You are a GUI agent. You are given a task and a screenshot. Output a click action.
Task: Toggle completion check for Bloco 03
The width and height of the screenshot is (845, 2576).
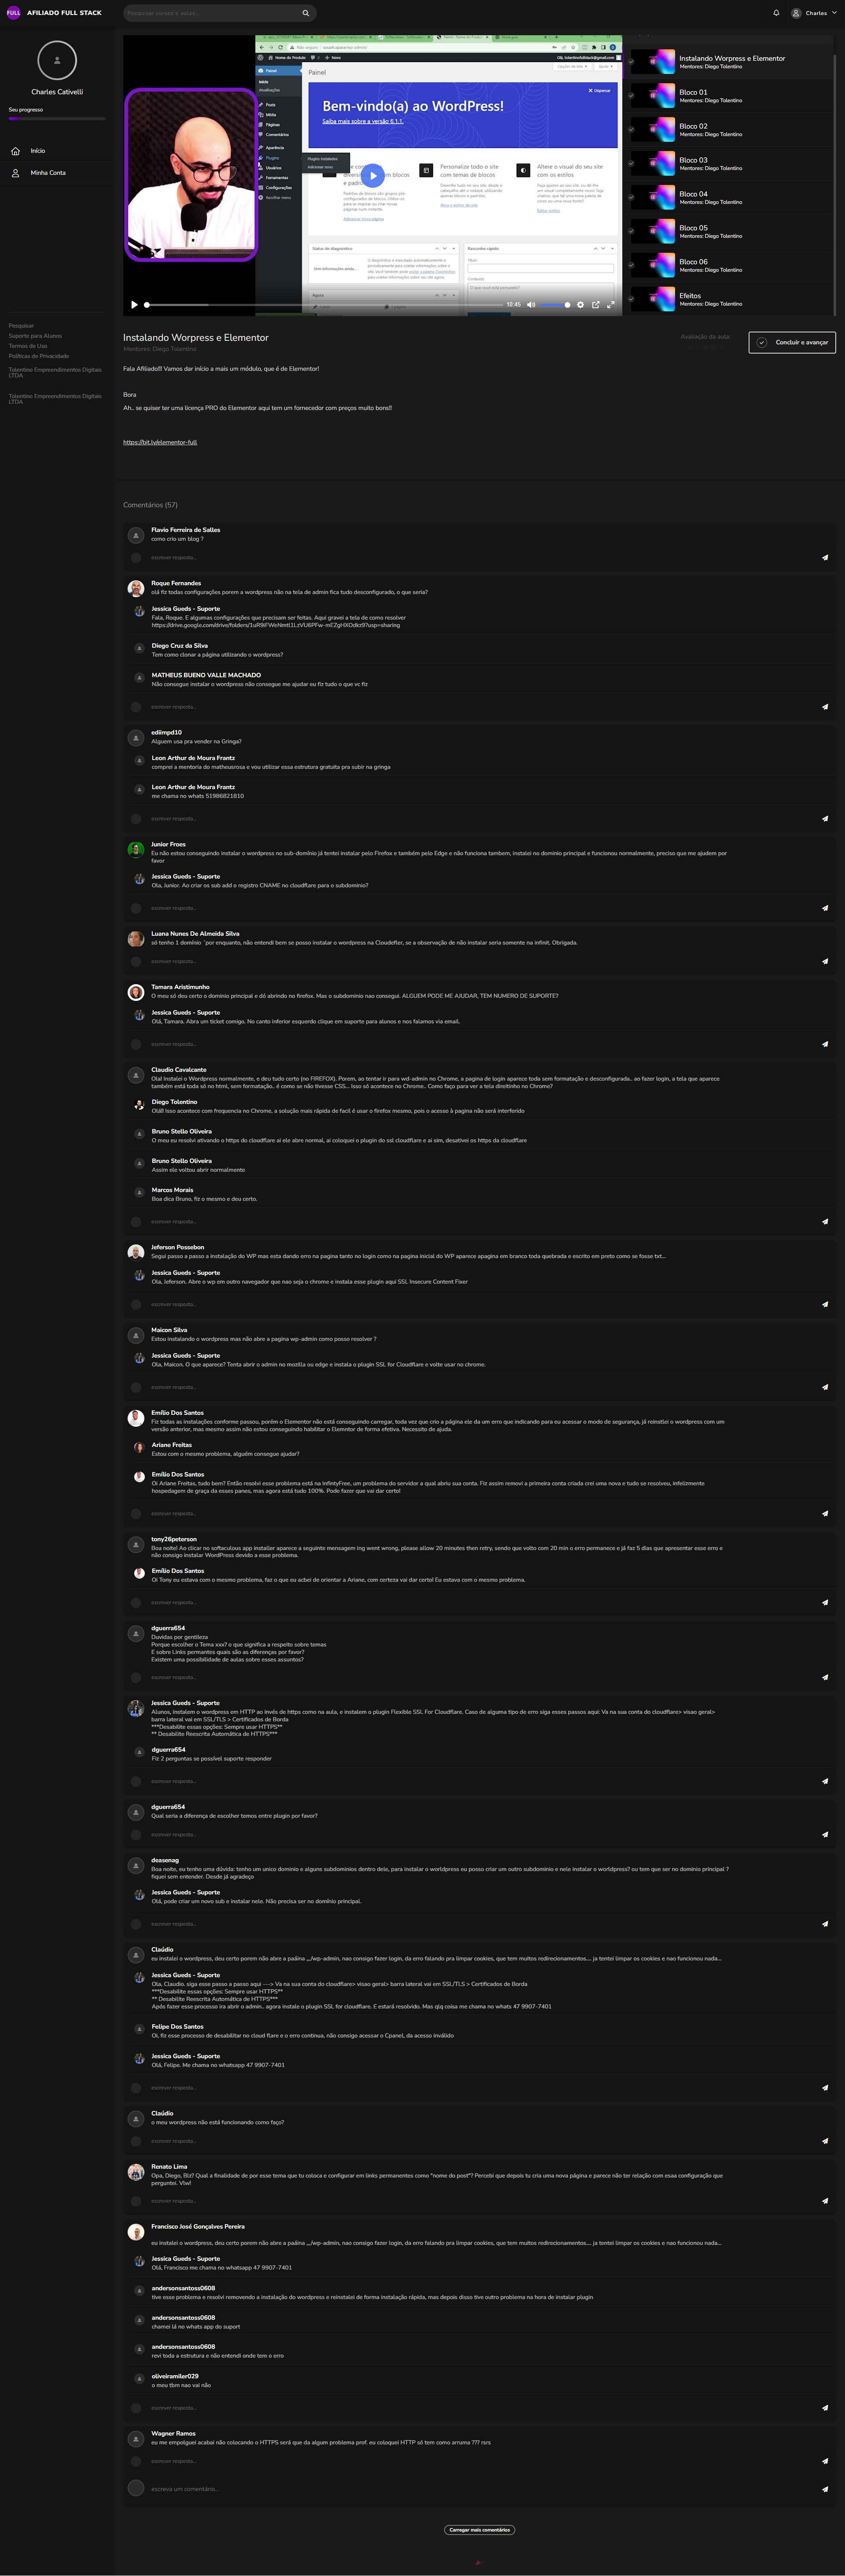pyautogui.click(x=631, y=164)
